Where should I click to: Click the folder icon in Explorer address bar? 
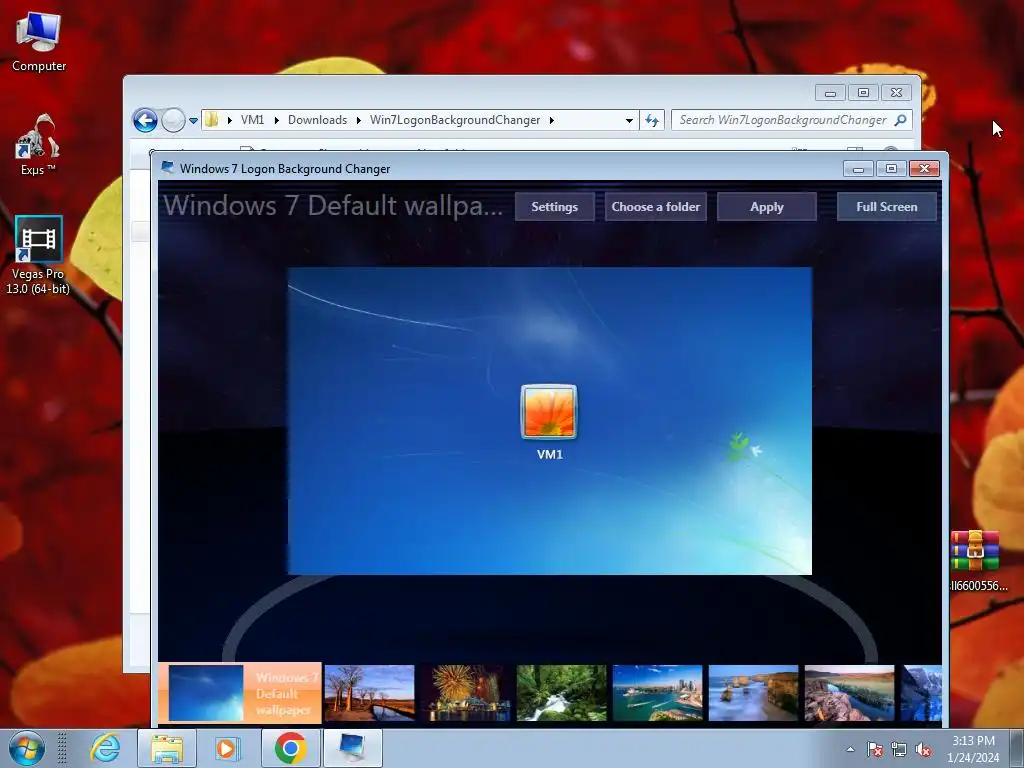[x=212, y=120]
